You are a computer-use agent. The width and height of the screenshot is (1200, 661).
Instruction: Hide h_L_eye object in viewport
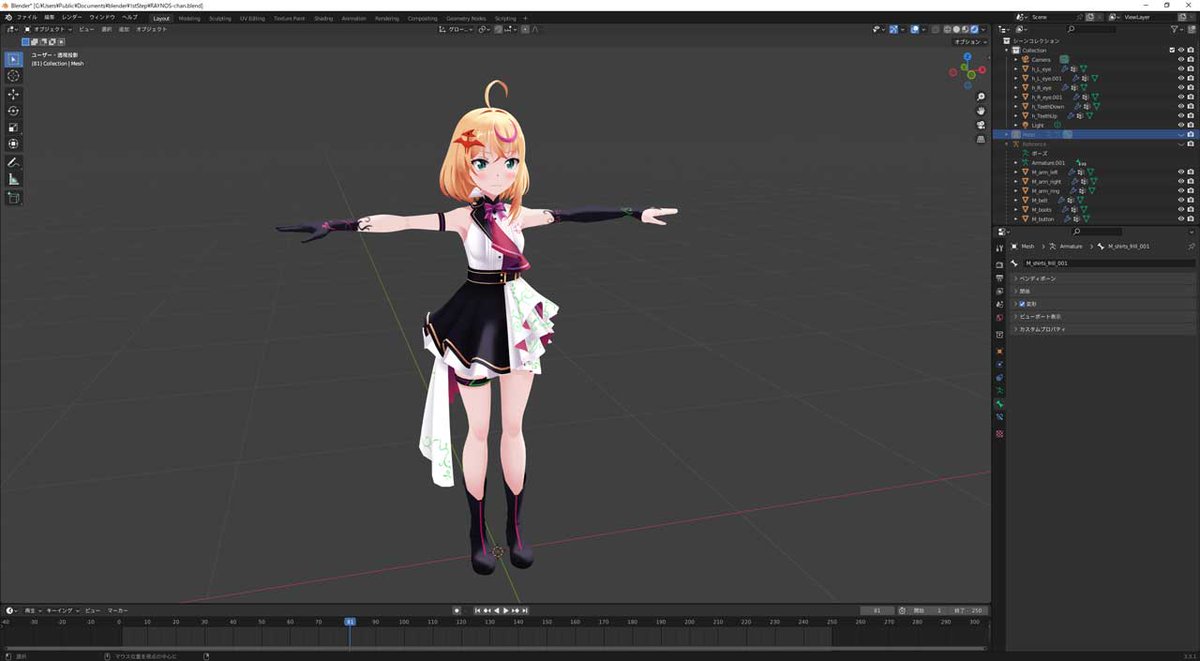point(1181,69)
